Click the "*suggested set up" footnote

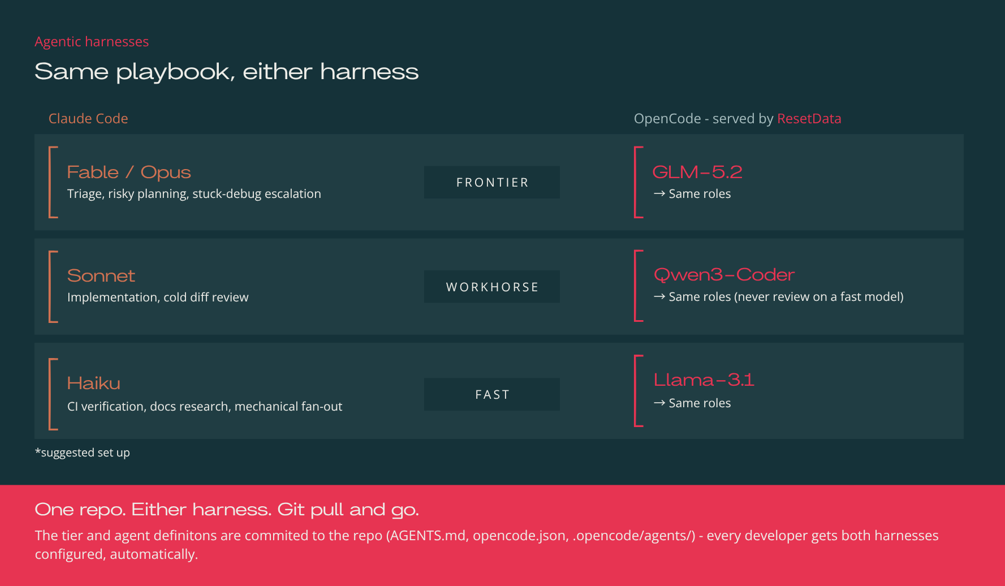tap(82, 453)
